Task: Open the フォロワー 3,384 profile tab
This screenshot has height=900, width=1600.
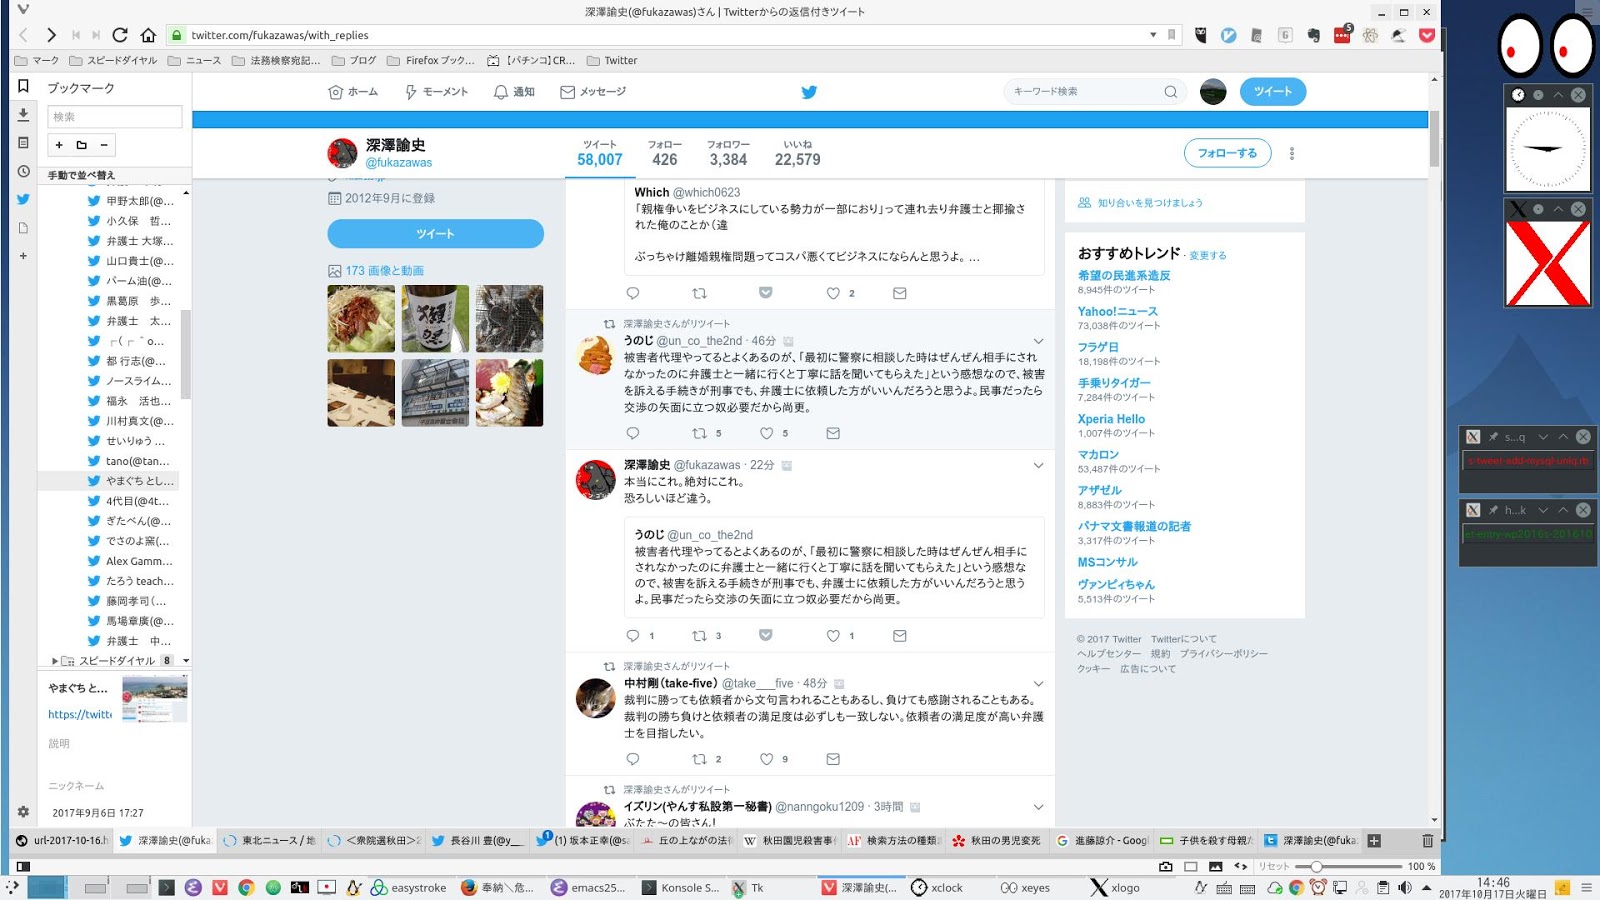Action: [x=728, y=153]
